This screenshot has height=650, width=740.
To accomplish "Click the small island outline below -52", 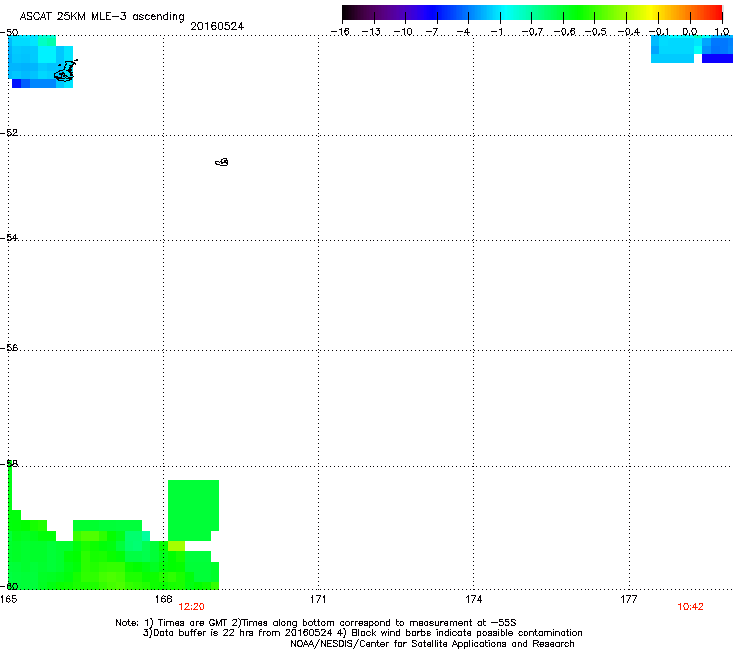I will [x=222, y=162].
